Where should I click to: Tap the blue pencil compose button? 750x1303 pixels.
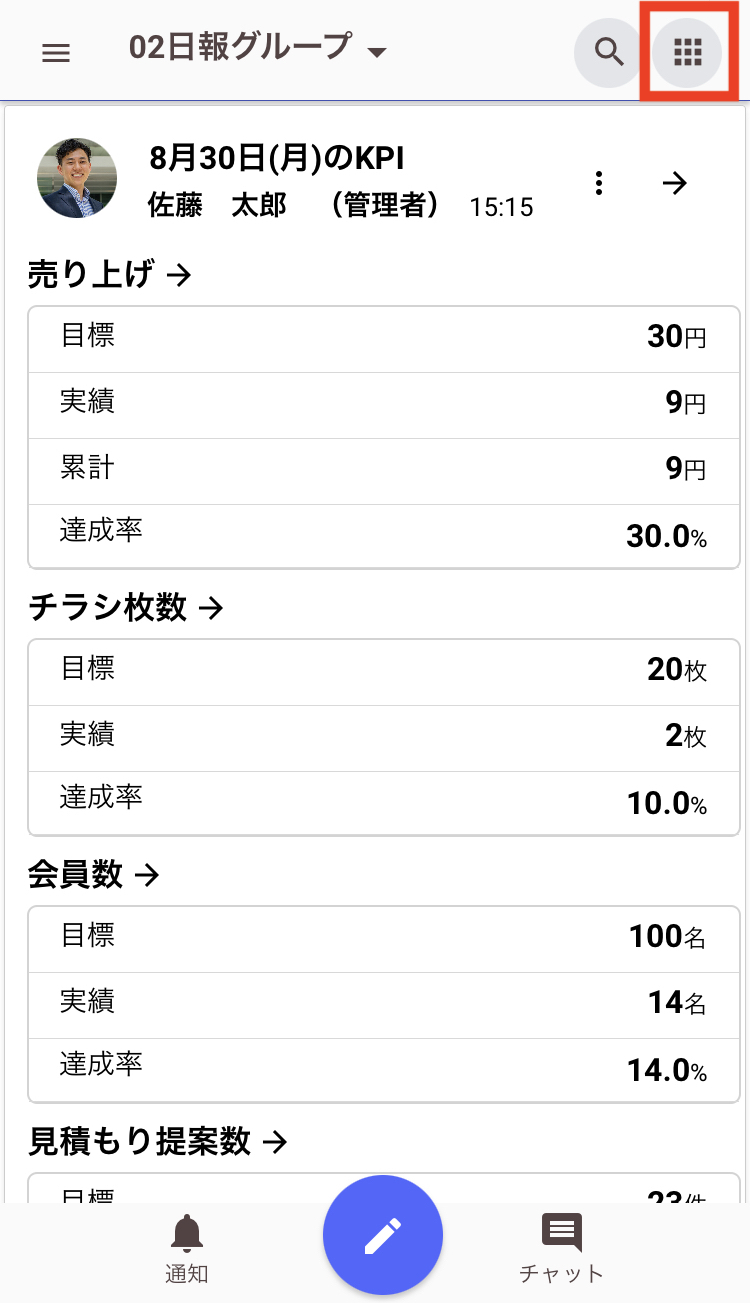point(383,1235)
